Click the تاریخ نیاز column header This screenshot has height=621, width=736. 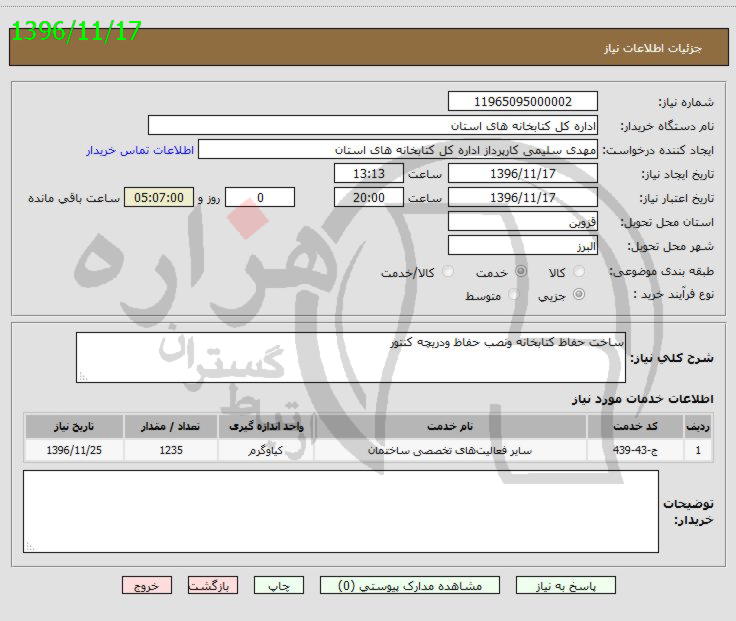[x=74, y=426]
